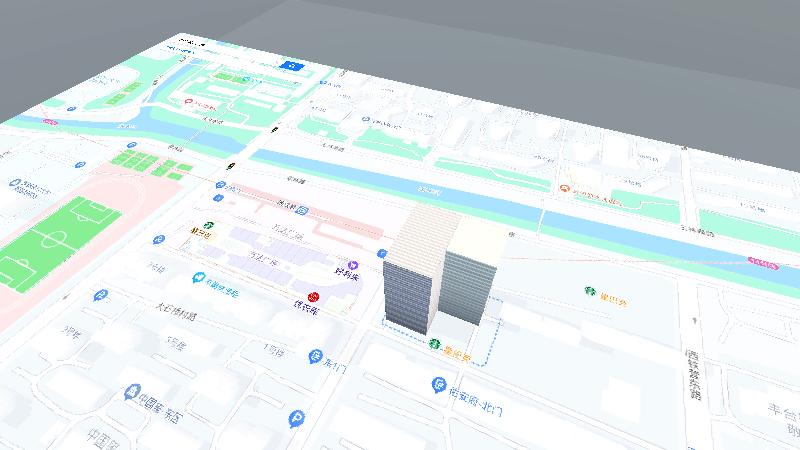Click the light-blue bird-shaped marker icon
This screenshot has width=800, height=450.
point(198,278)
